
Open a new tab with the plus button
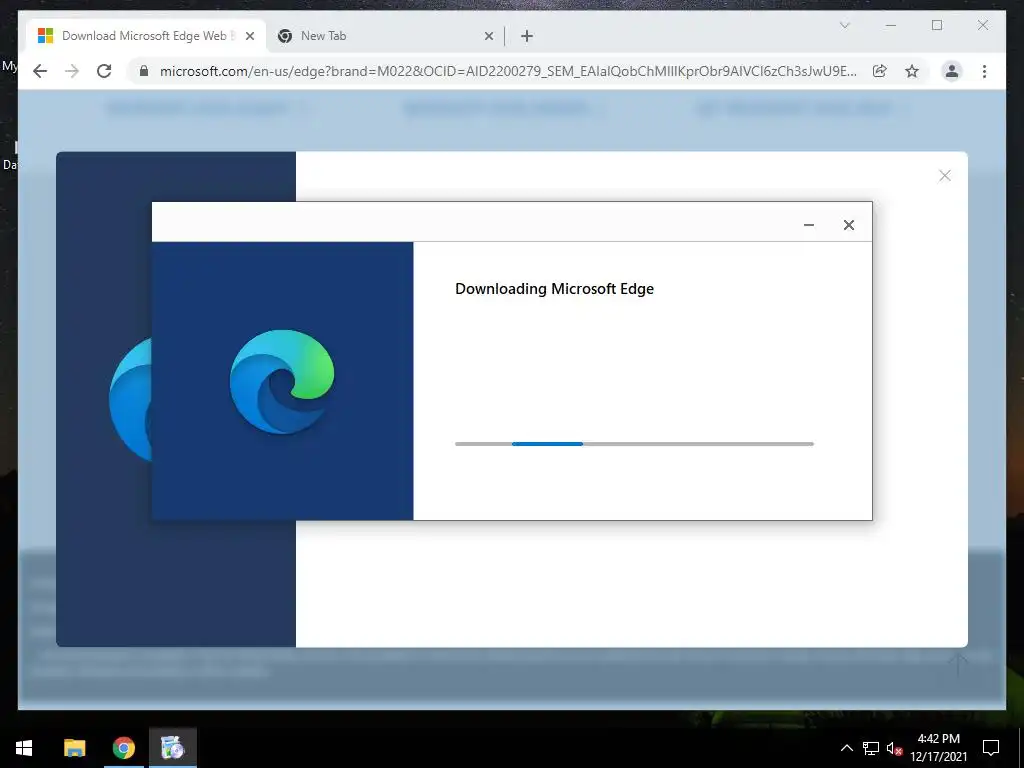(x=526, y=36)
